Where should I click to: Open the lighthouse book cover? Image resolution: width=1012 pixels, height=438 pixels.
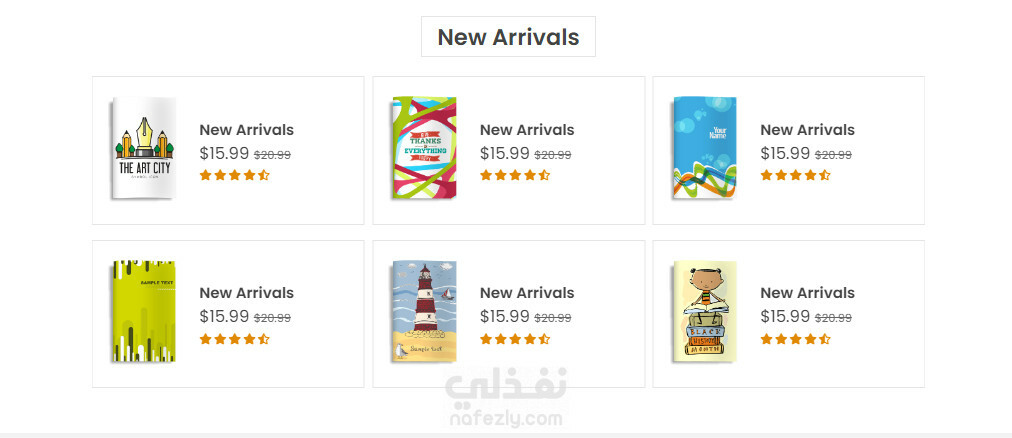pyautogui.click(x=425, y=312)
